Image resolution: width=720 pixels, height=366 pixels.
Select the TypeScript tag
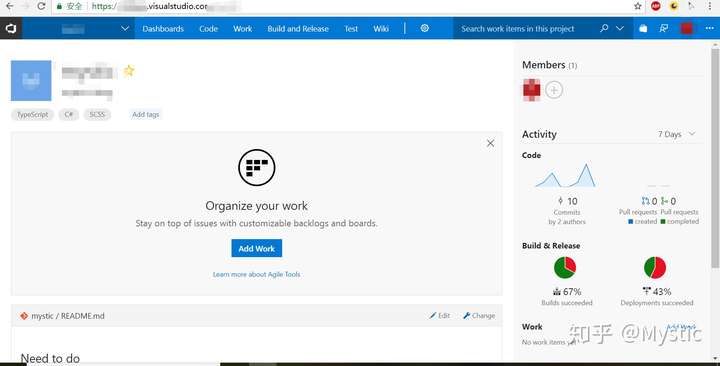[x=33, y=114]
